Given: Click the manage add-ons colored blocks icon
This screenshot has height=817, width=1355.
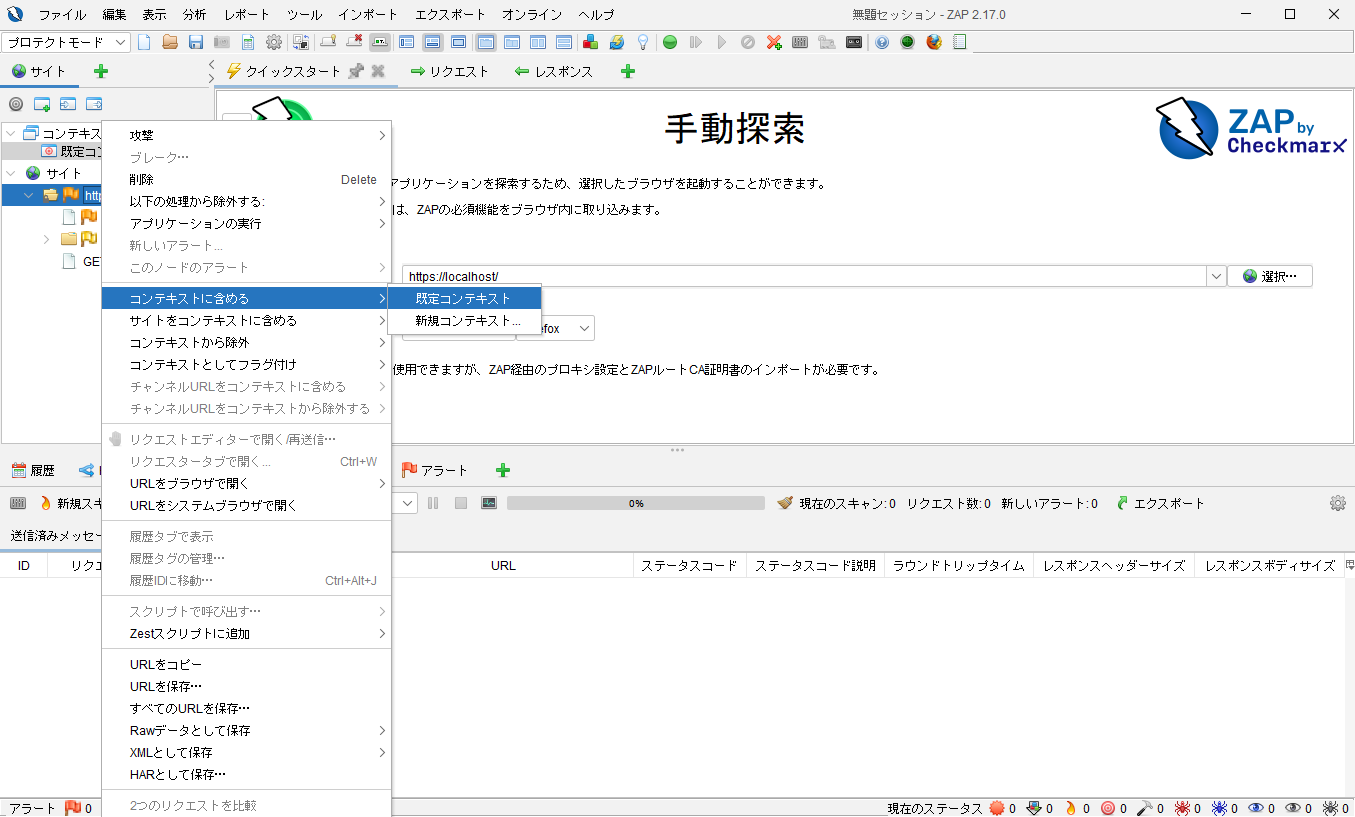Looking at the screenshot, I should (591, 42).
